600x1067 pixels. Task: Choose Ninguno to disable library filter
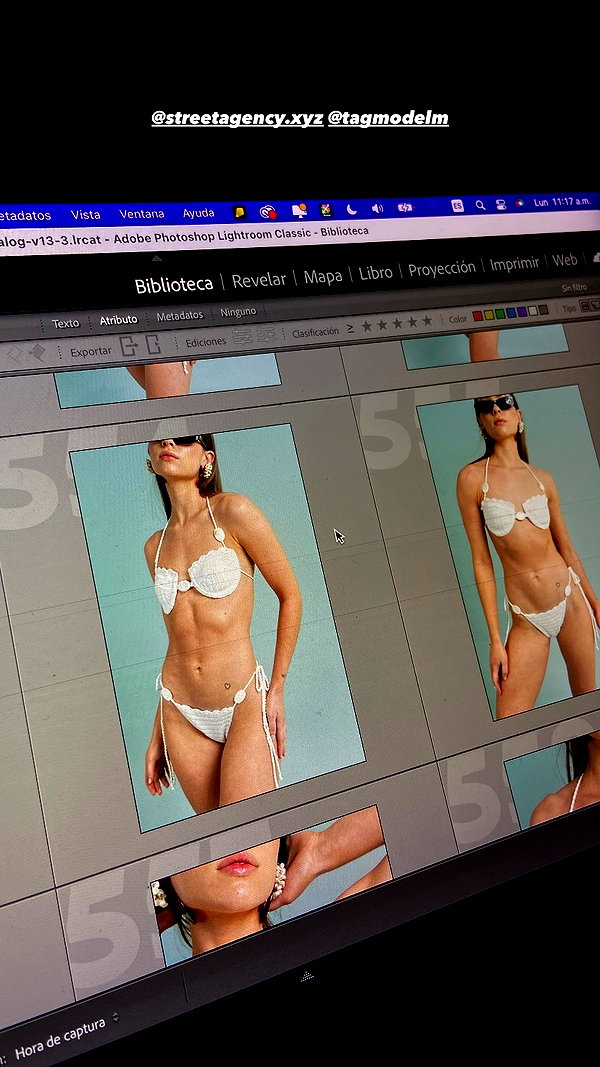pos(238,312)
